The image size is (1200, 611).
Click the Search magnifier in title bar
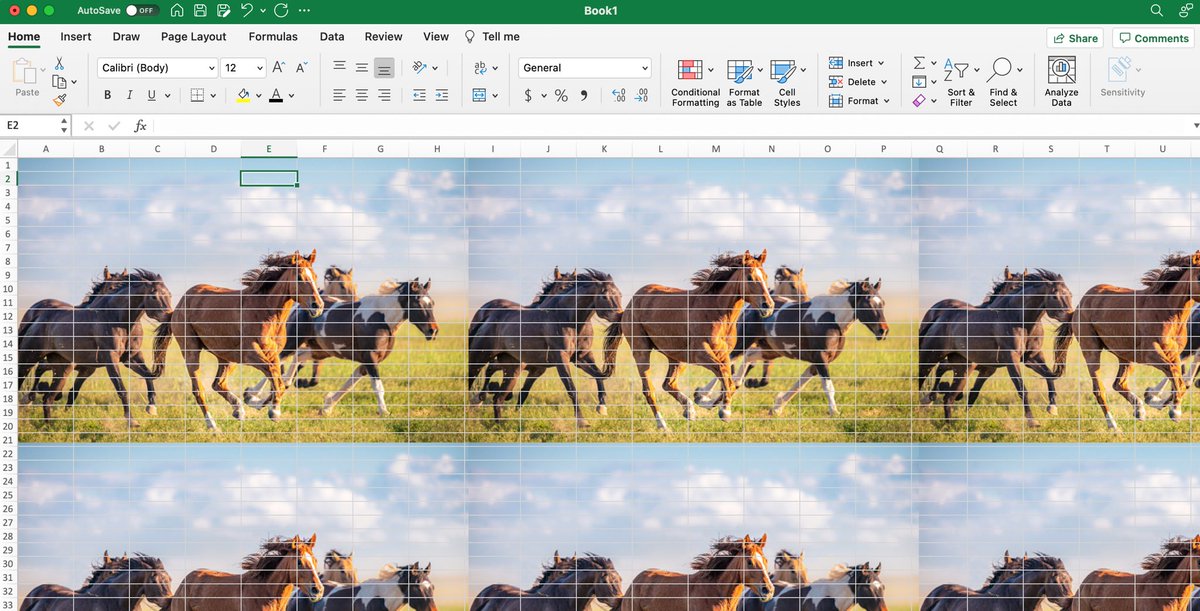[1157, 10]
